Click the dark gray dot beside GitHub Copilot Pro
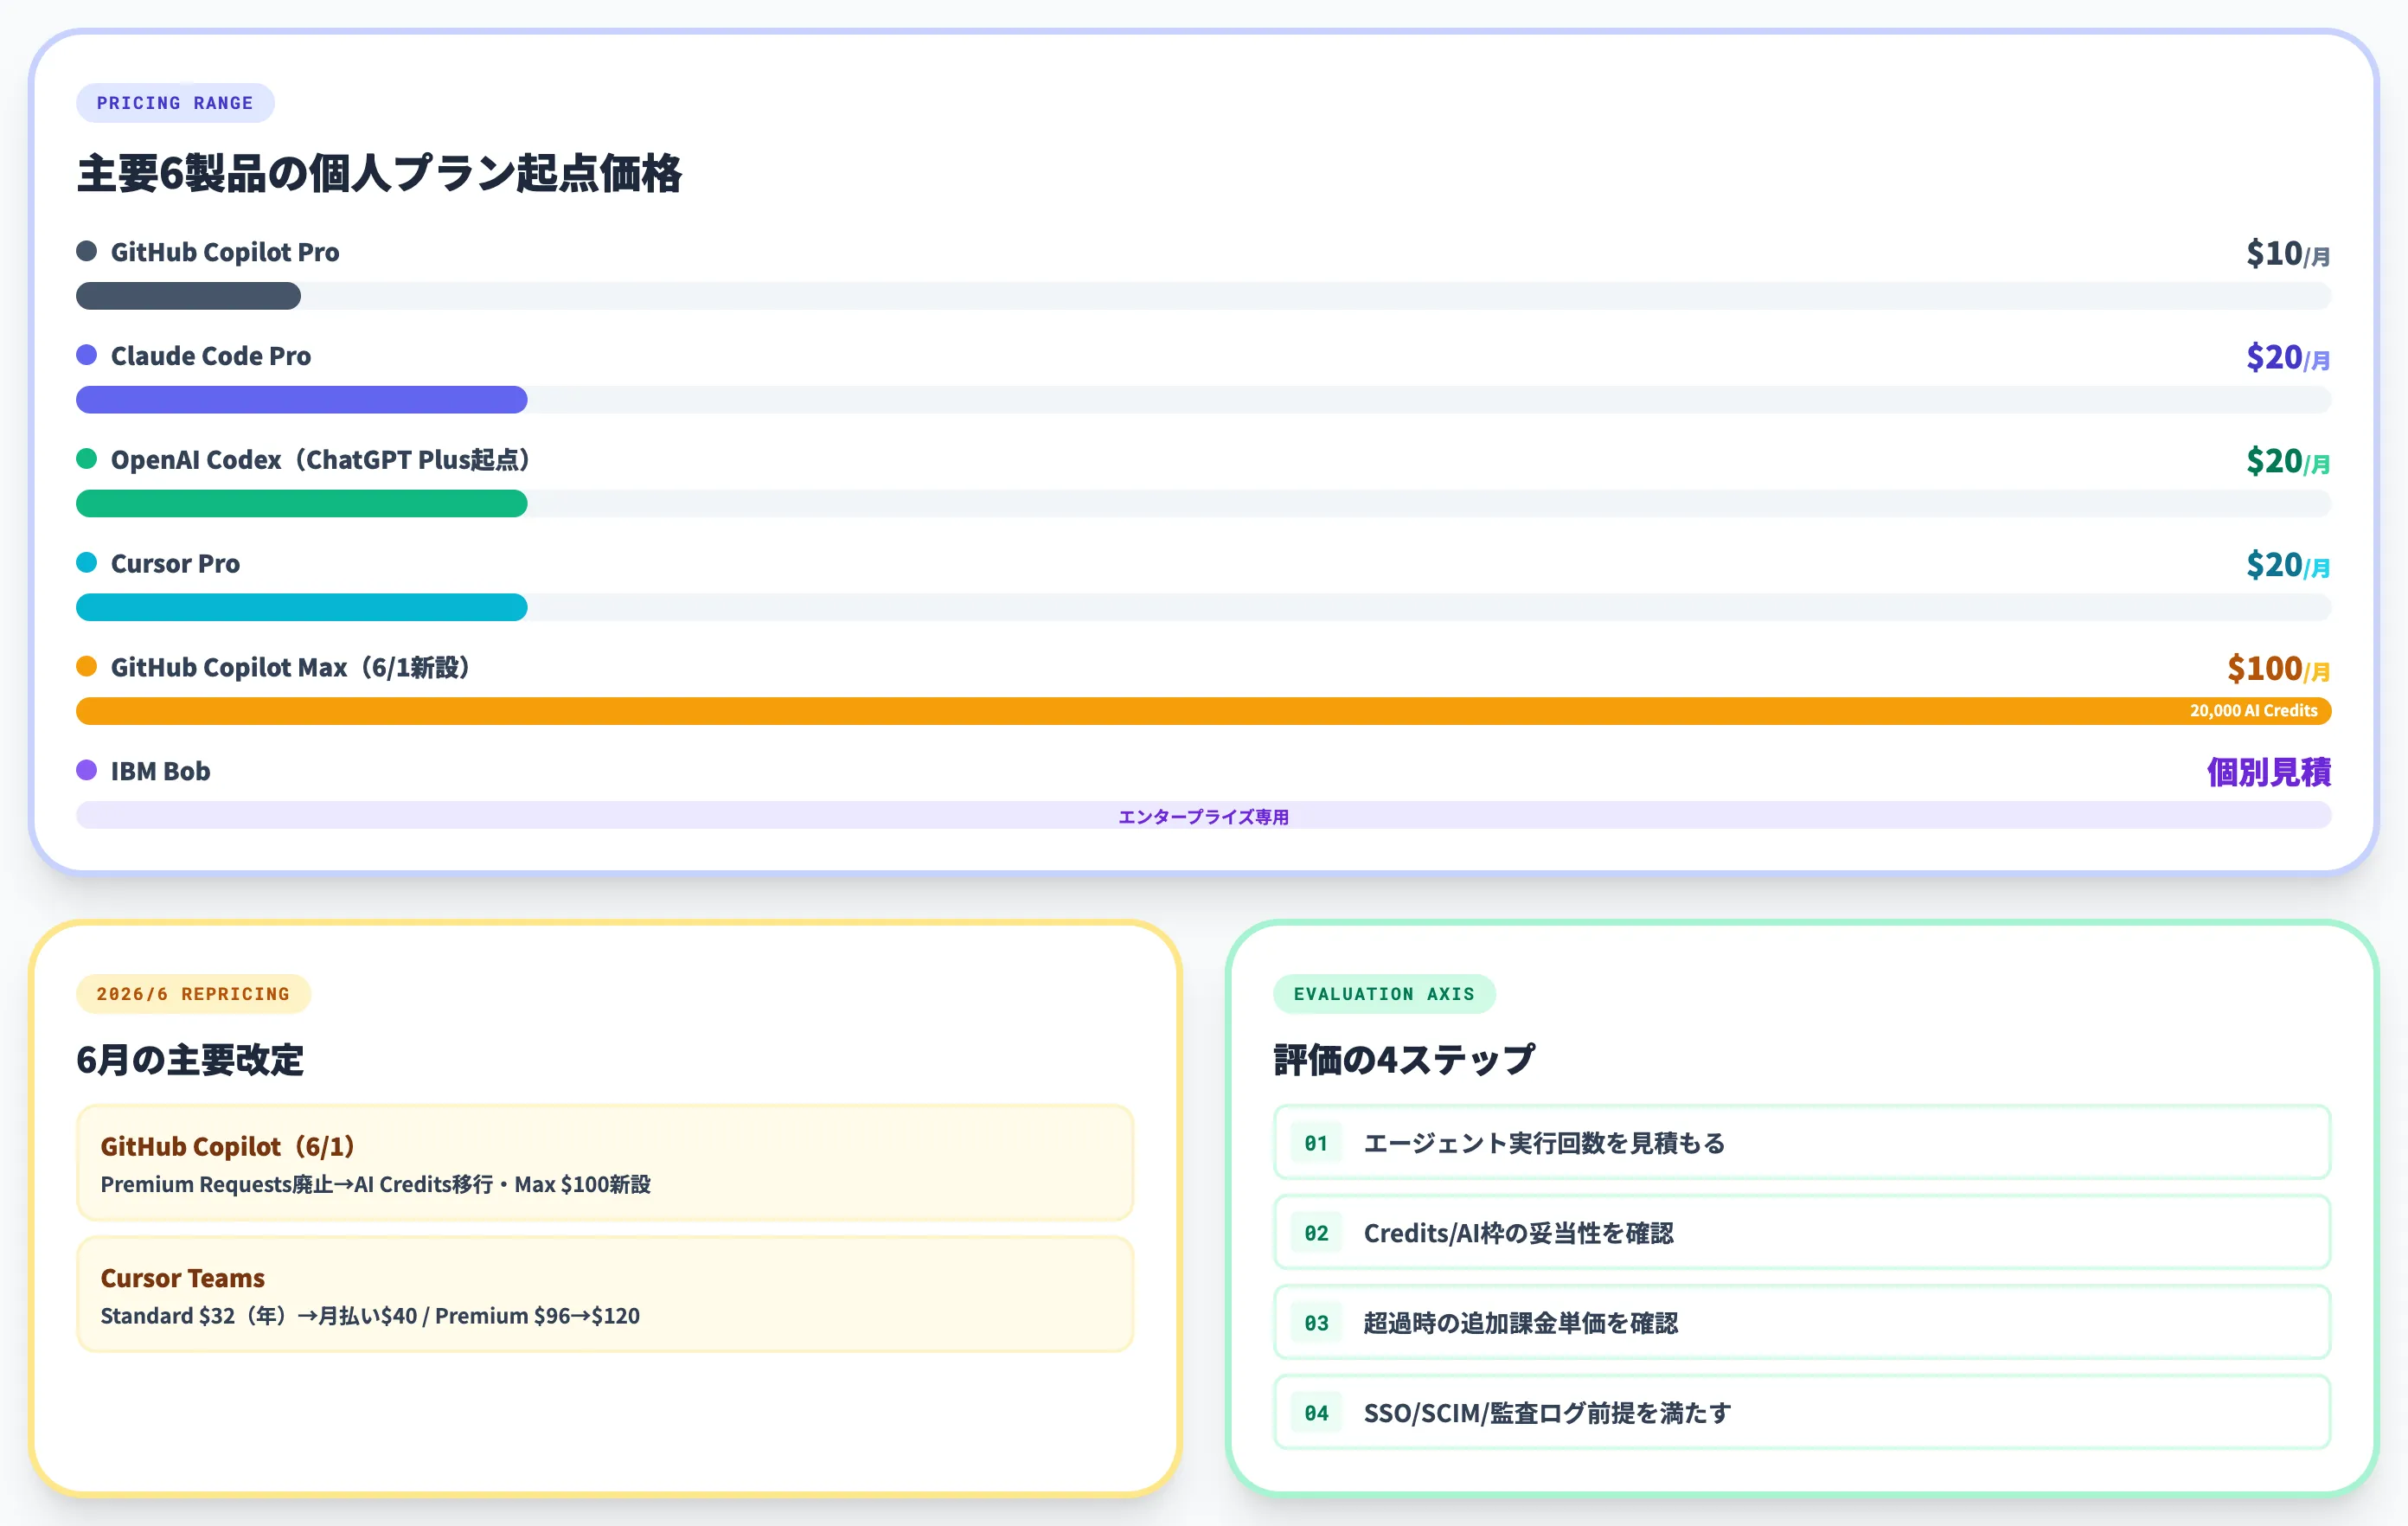 pyautogui.click(x=87, y=251)
